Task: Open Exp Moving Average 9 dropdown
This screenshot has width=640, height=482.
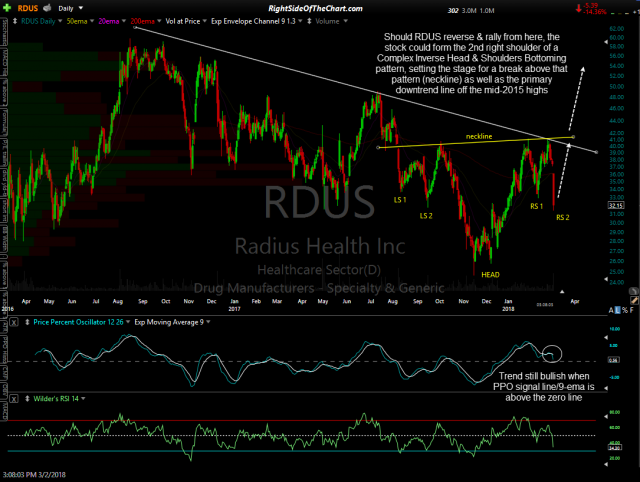Action: click(x=208, y=322)
